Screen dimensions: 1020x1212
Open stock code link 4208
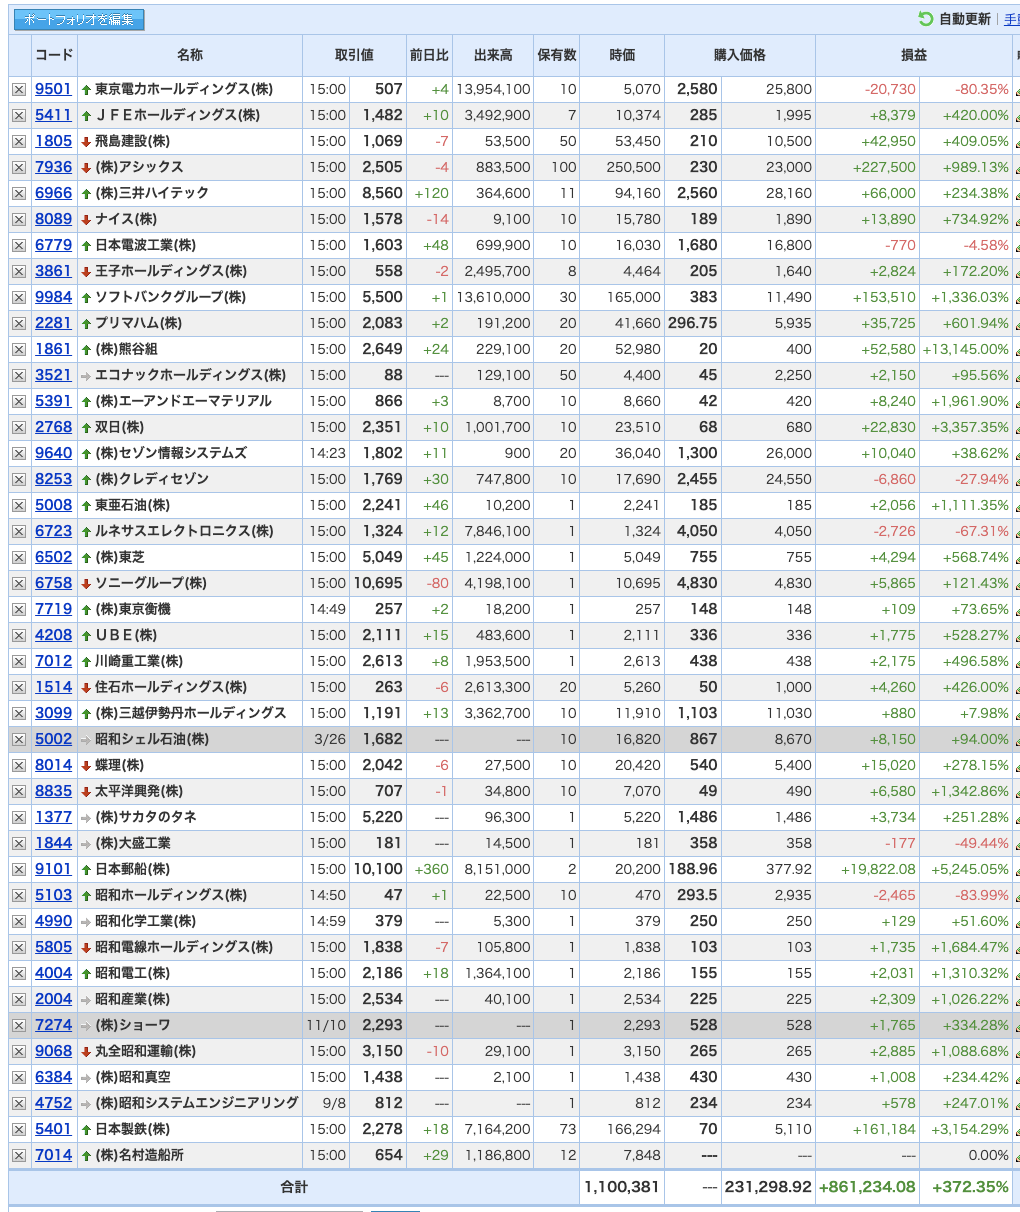[x=54, y=635]
